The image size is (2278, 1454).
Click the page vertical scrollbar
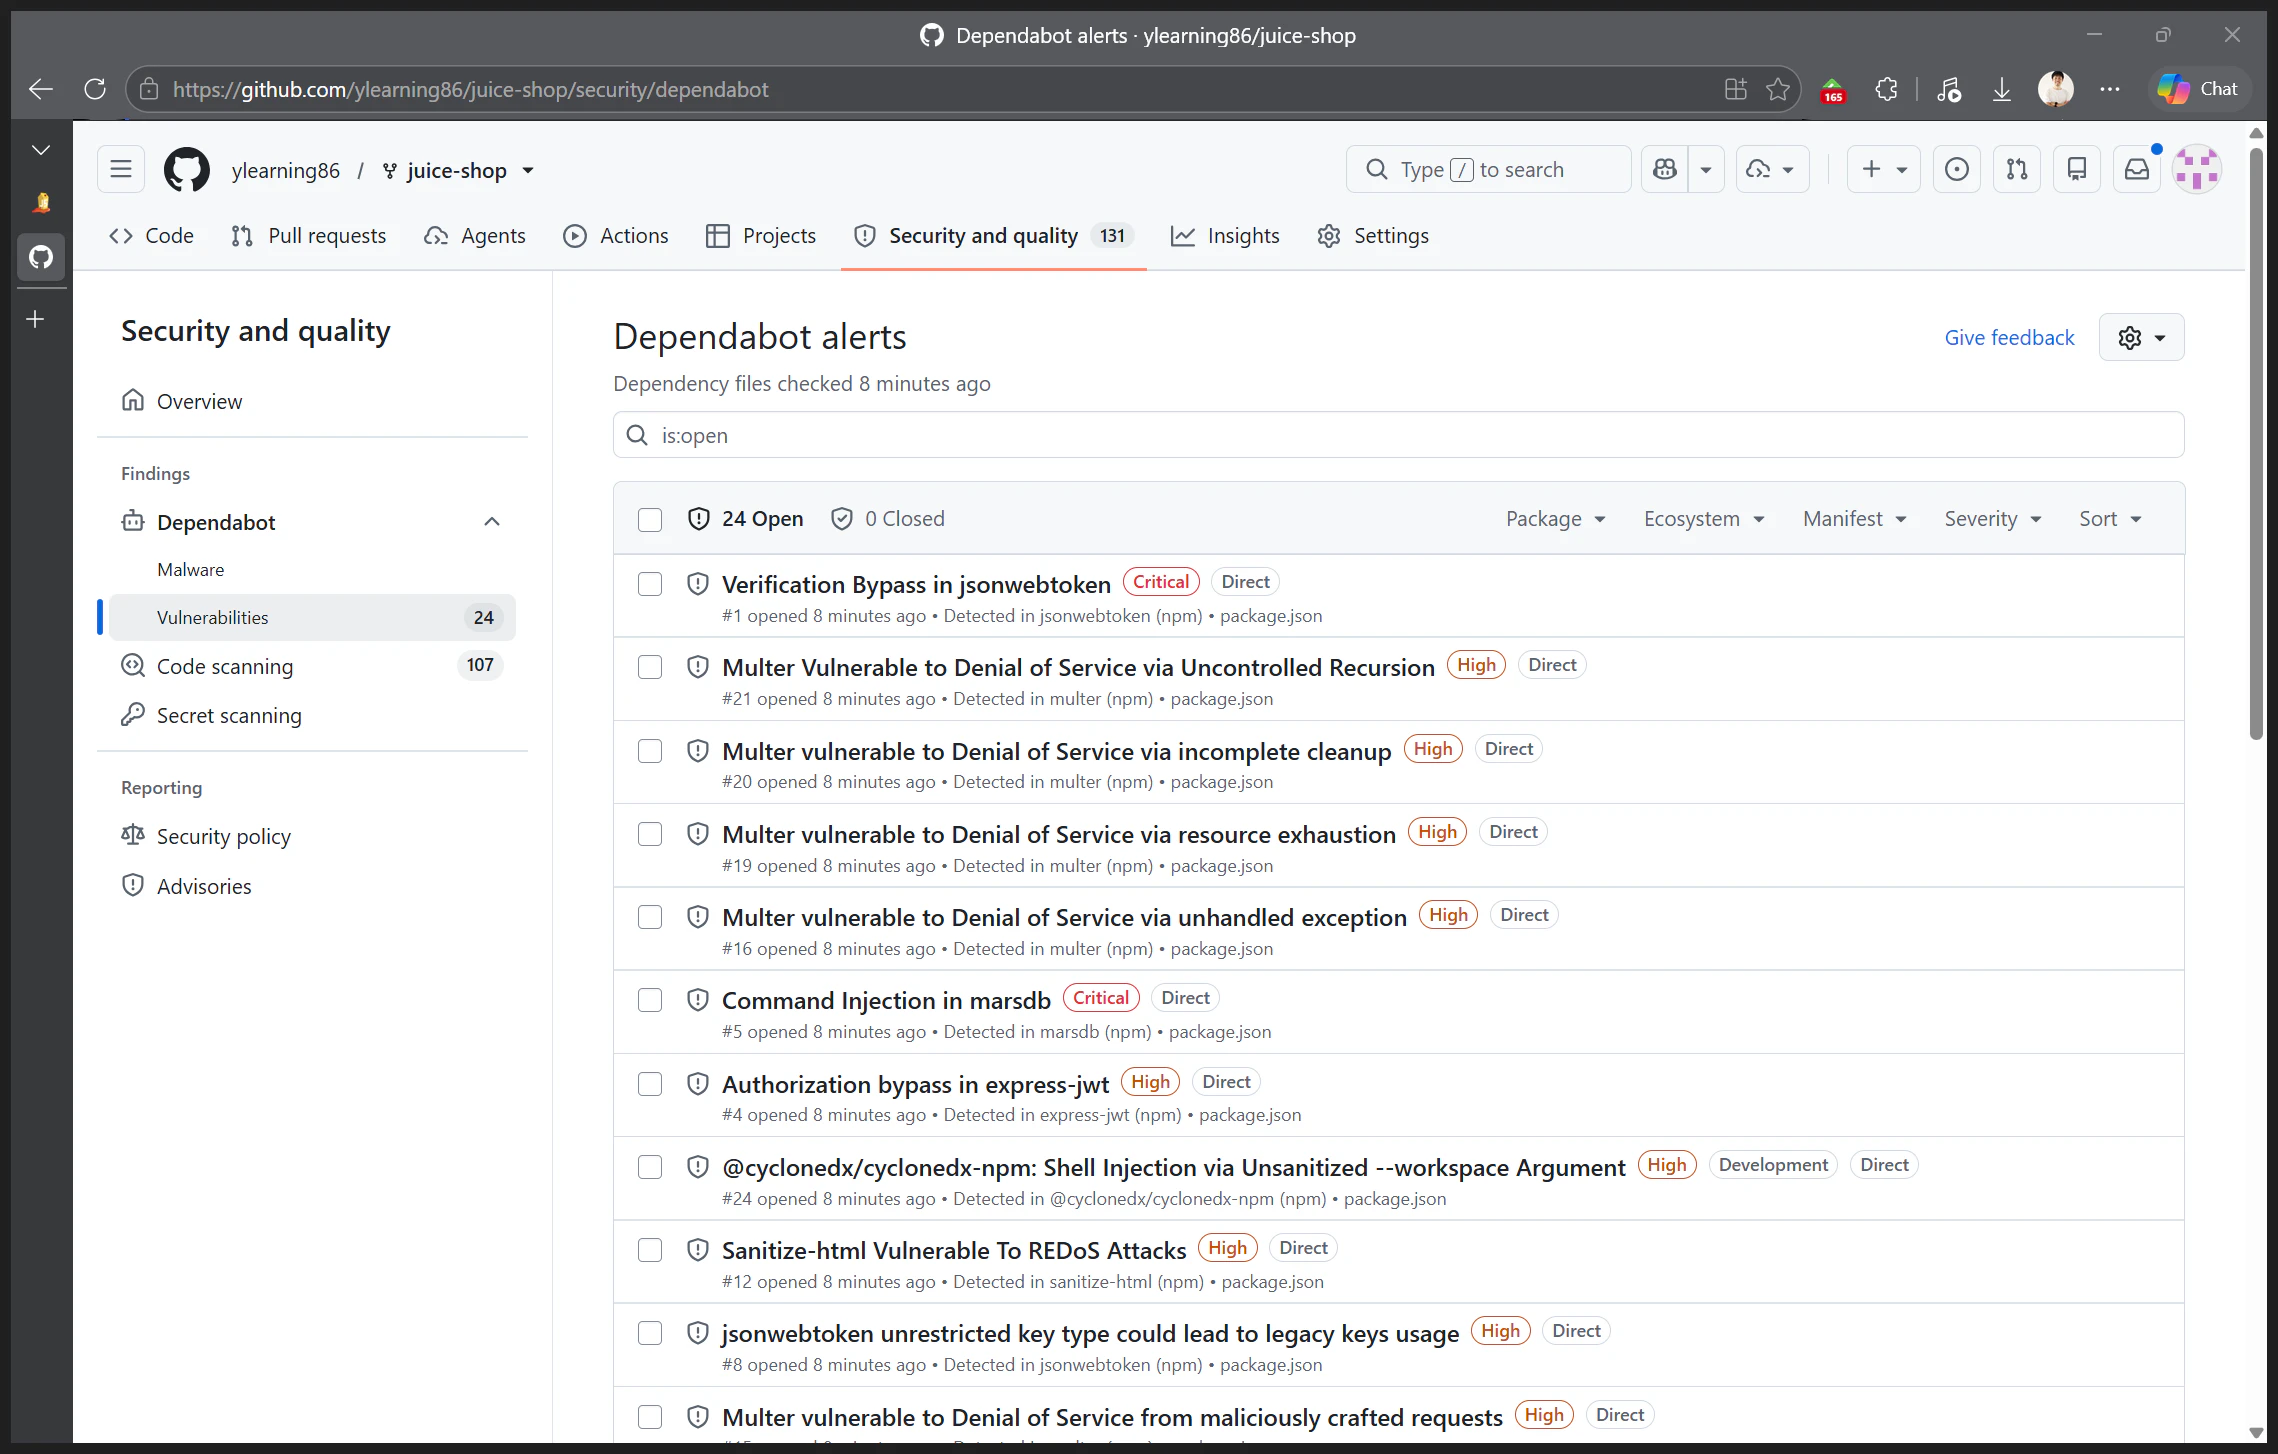(x=2256, y=445)
